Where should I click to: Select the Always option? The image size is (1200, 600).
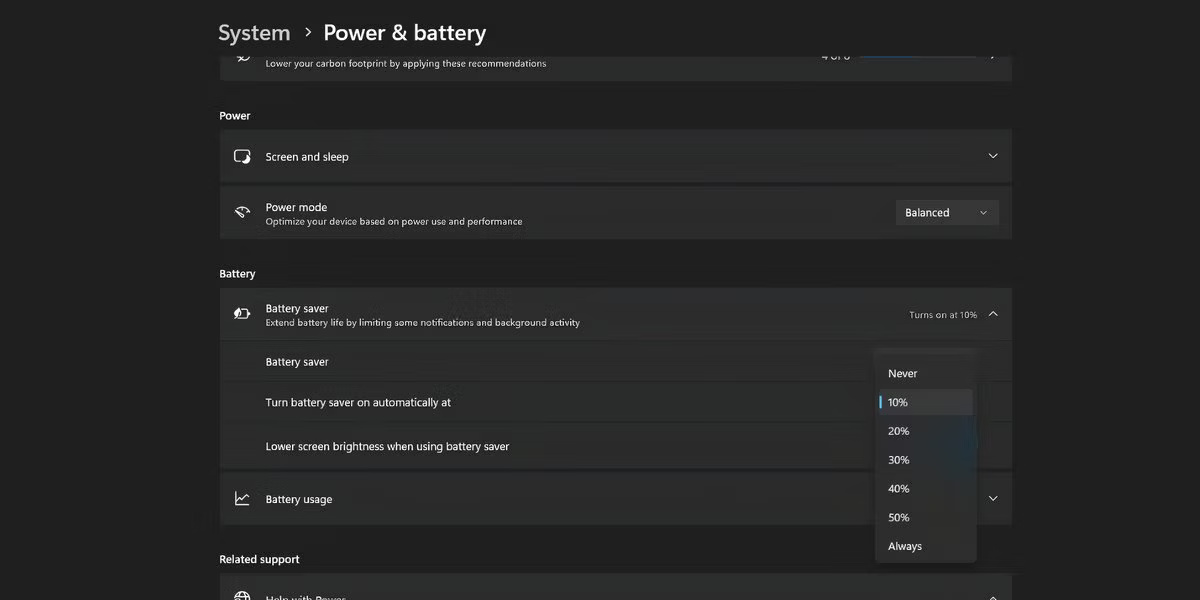point(925,545)
